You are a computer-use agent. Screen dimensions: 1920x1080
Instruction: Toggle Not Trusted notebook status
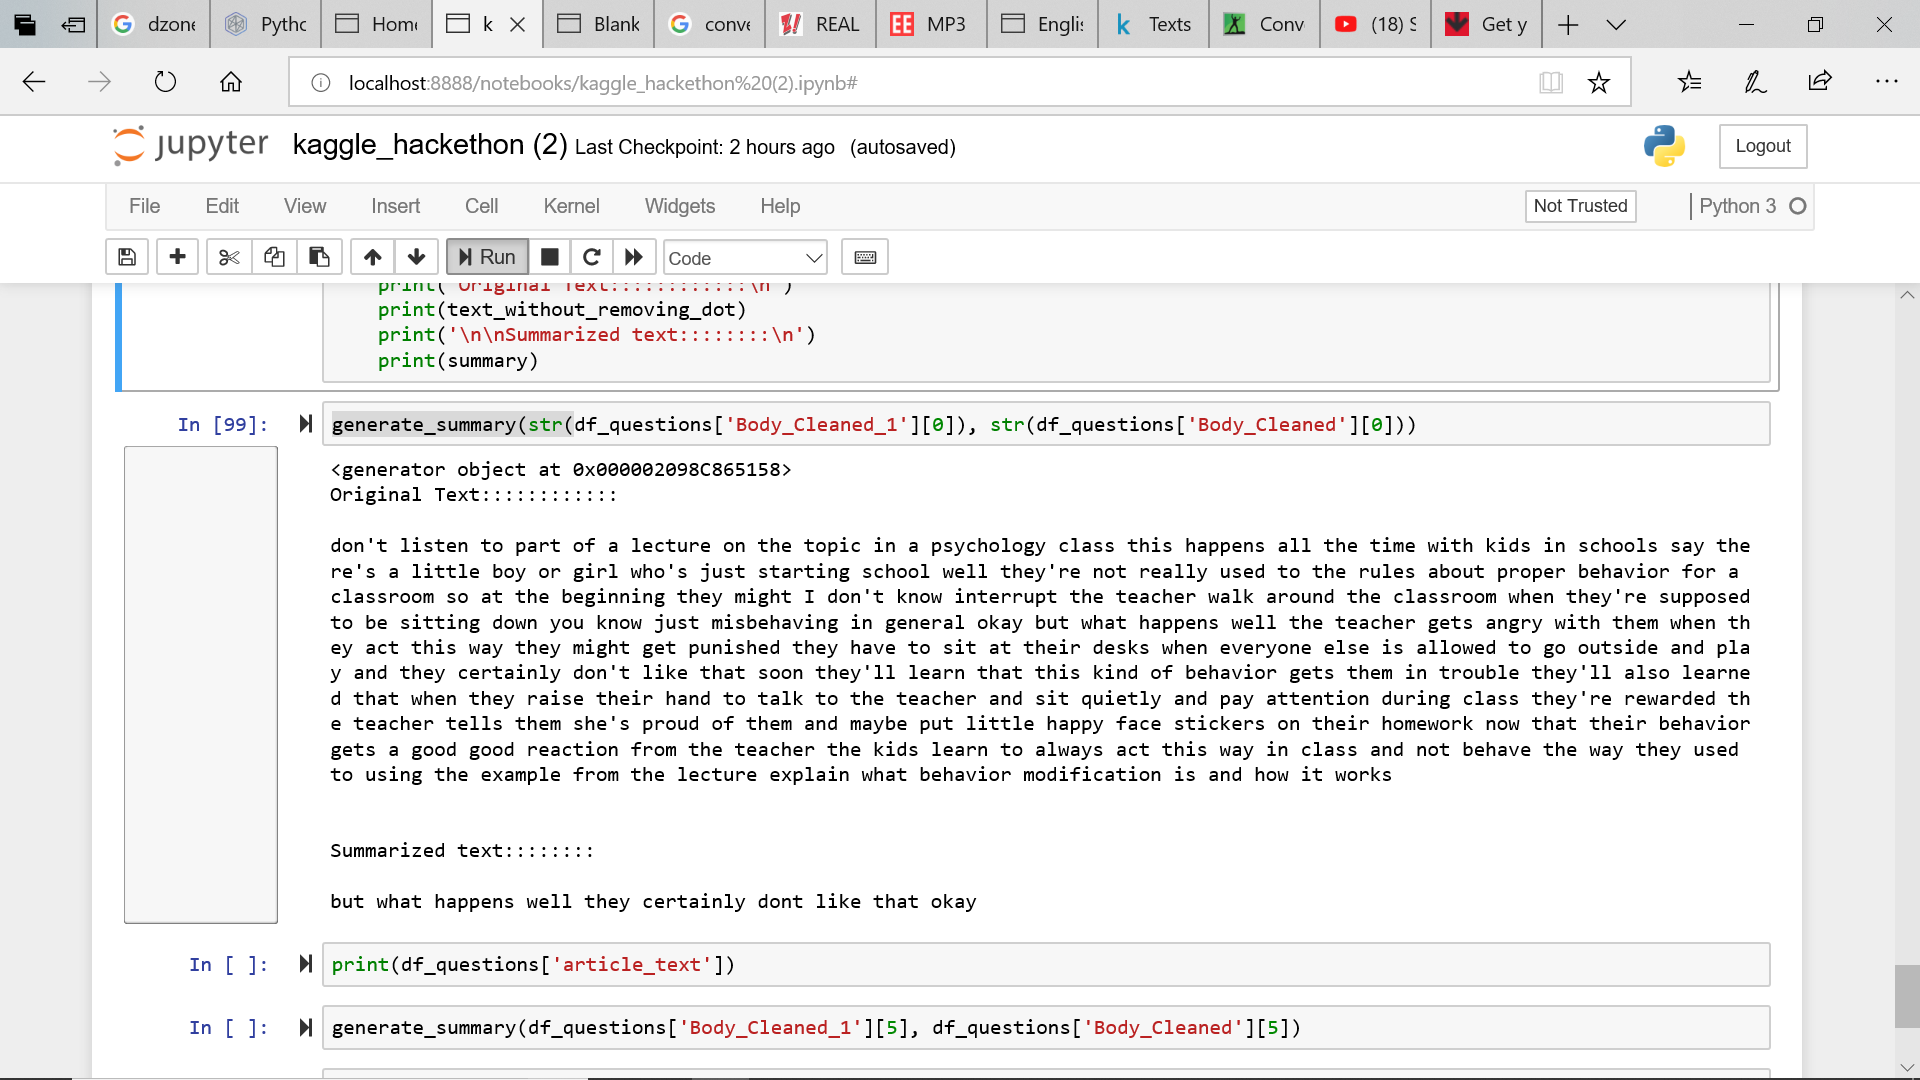1580,206
